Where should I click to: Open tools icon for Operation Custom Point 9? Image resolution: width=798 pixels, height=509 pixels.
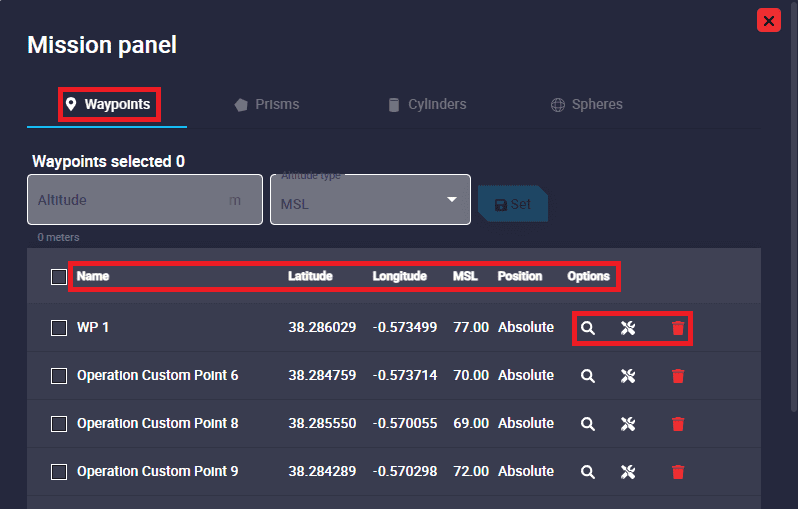[x=628, y=472]
